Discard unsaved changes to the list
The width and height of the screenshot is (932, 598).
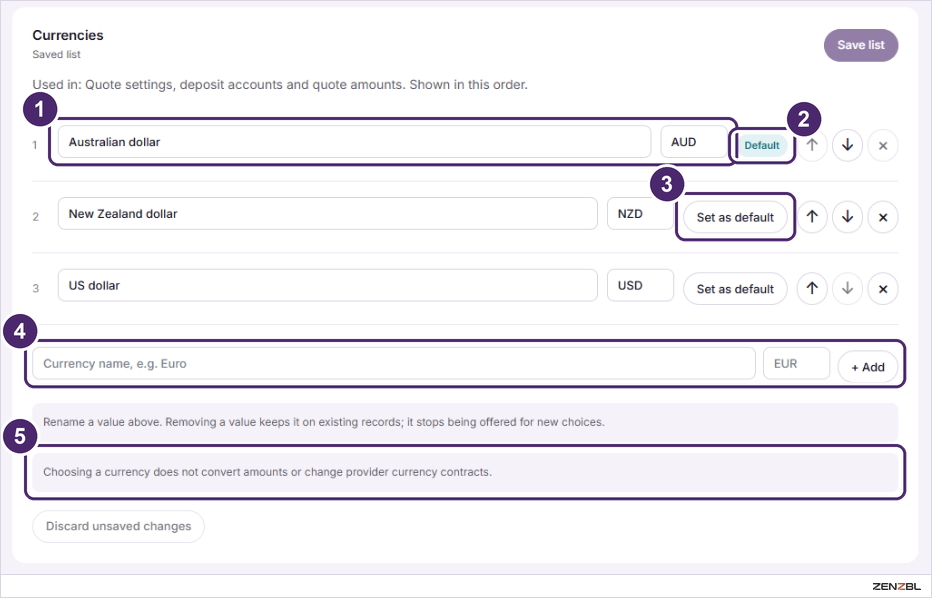coord(118,526)
